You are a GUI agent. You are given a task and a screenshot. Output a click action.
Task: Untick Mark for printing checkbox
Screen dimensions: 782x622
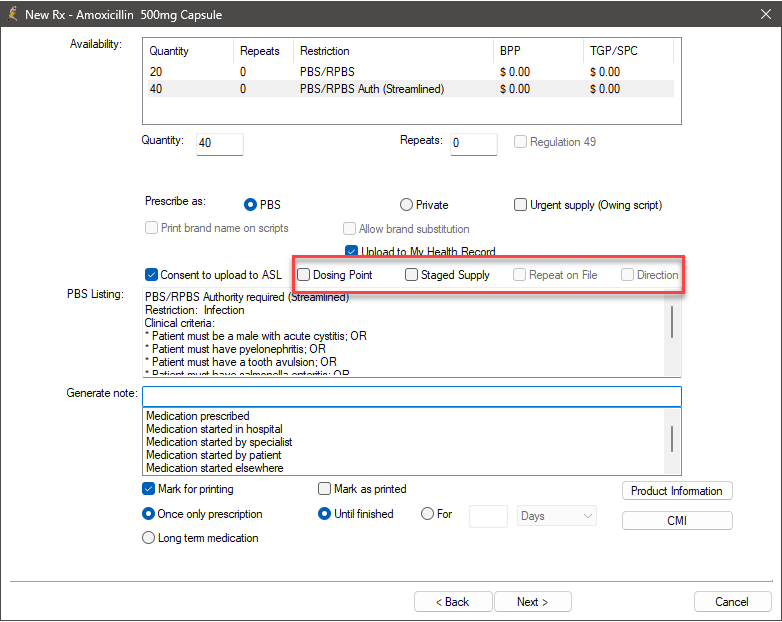click(x=148, y=488)
